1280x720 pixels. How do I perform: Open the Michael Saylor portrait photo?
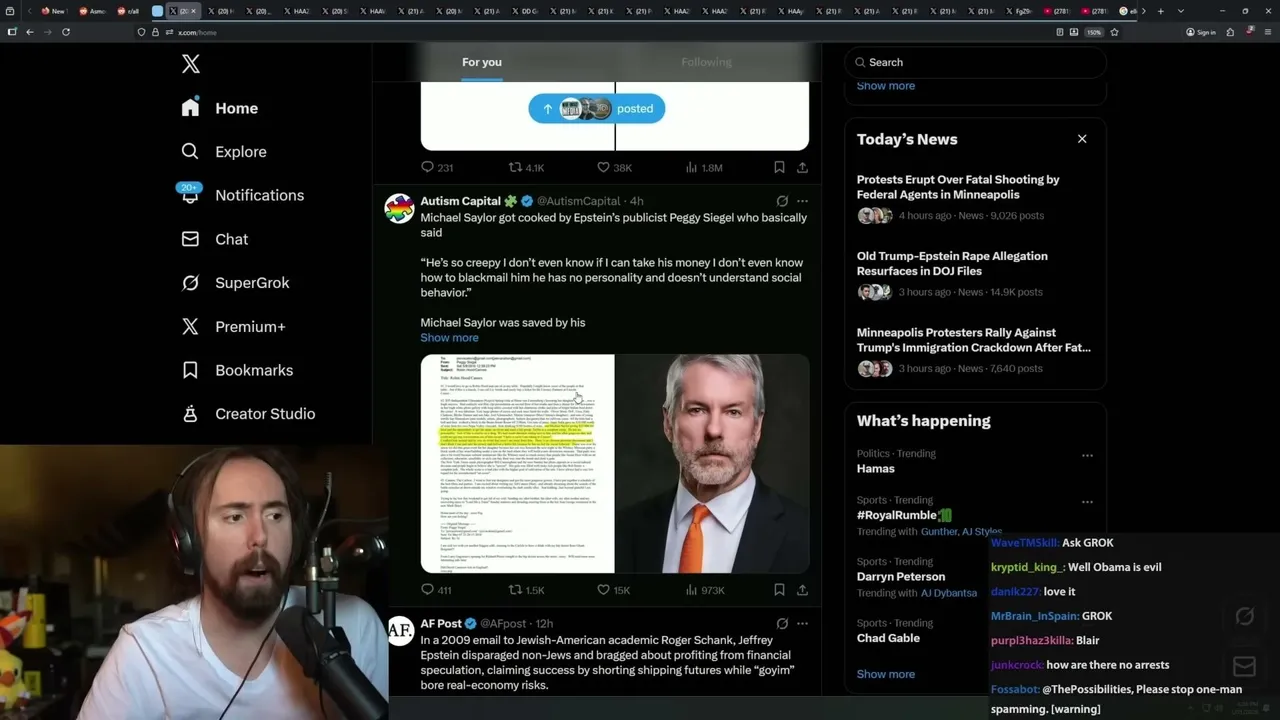click(712, 464)
